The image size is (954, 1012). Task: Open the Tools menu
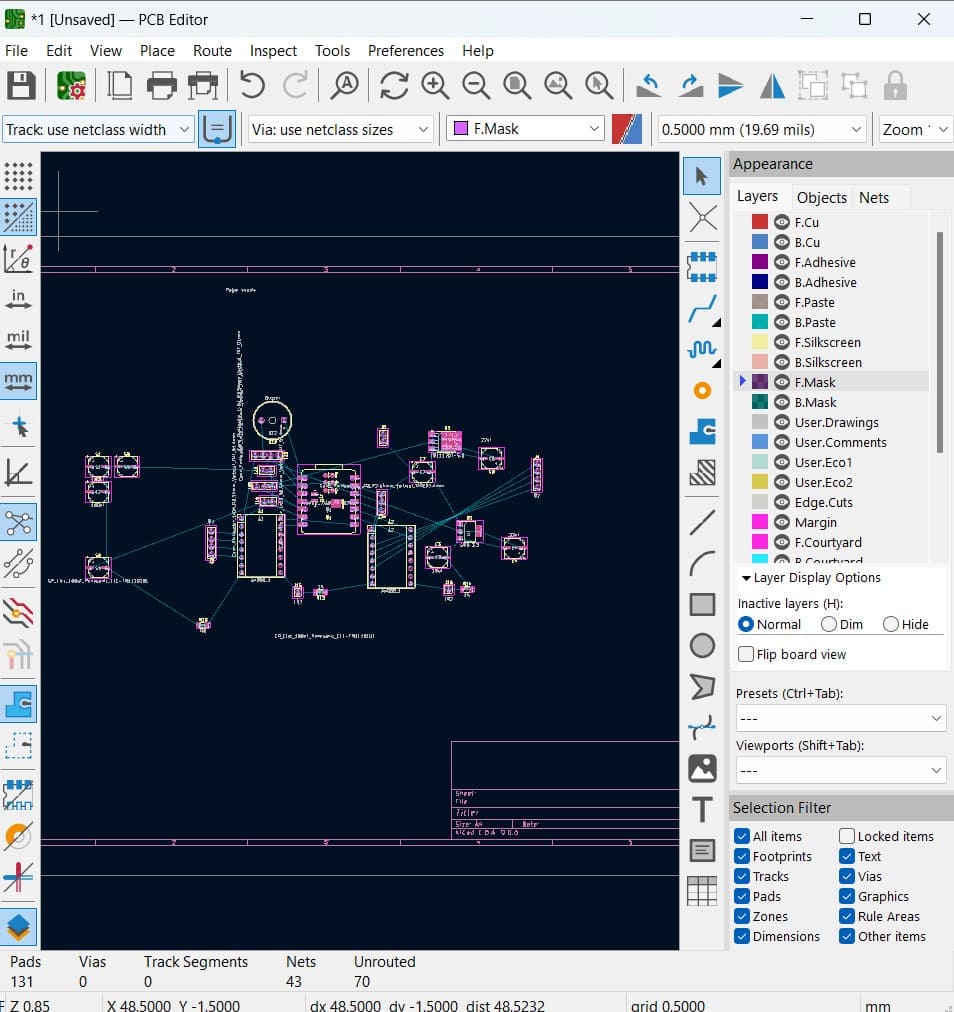(x=332, y=50)
